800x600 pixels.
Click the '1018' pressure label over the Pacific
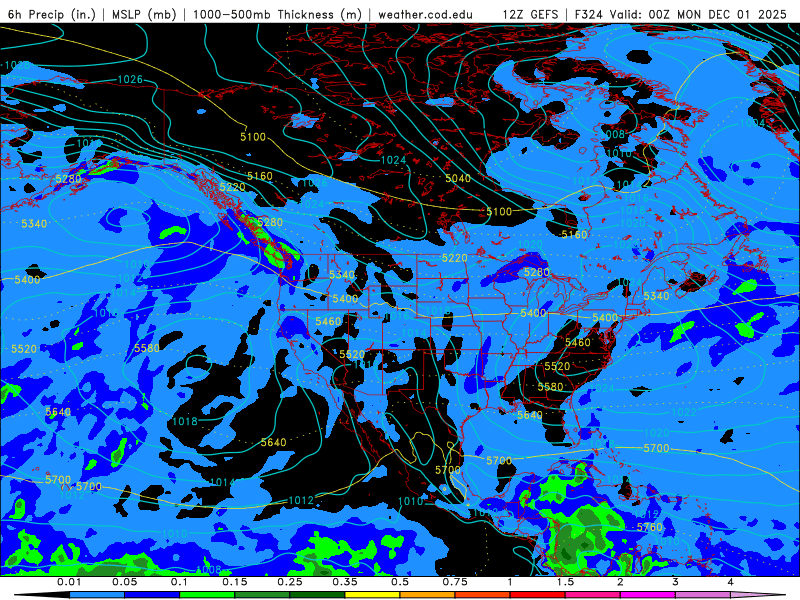[x=185, y=421]
